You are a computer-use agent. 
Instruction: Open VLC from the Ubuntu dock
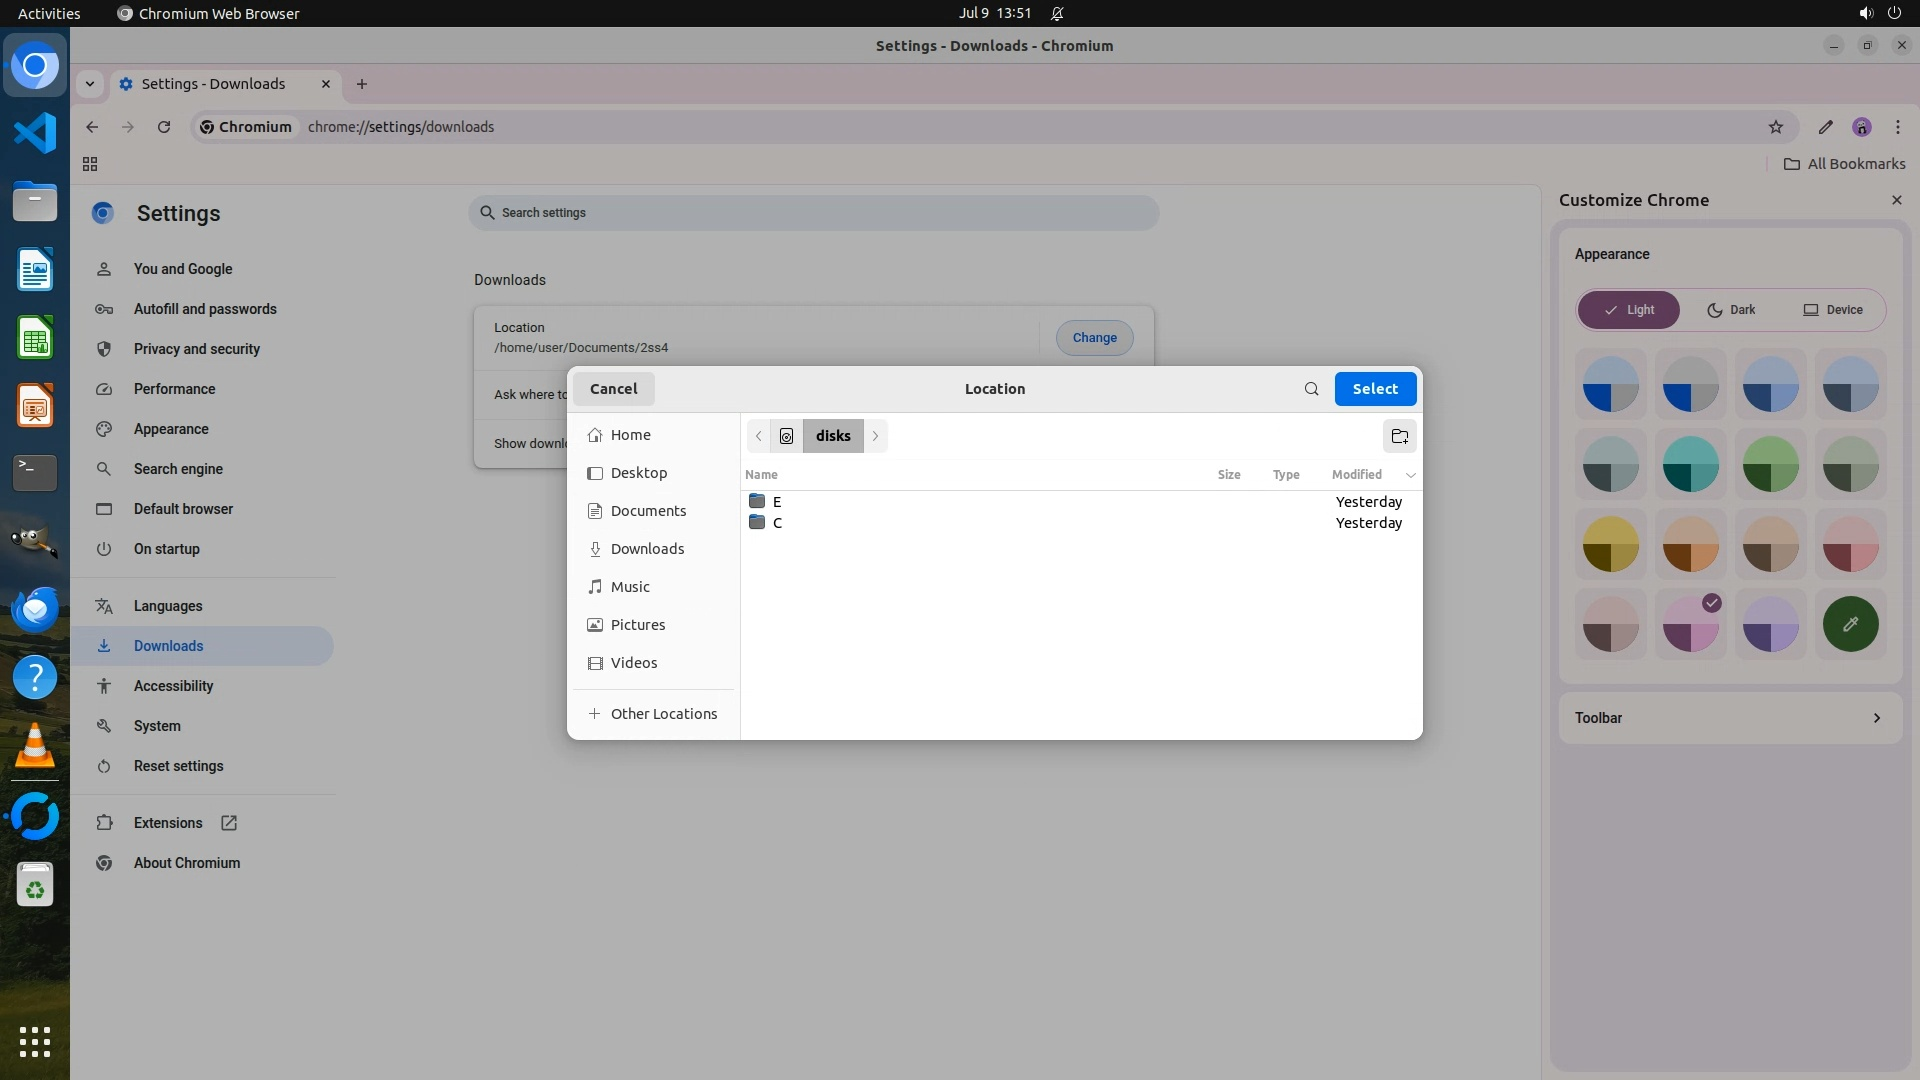[x=35, y=746]
